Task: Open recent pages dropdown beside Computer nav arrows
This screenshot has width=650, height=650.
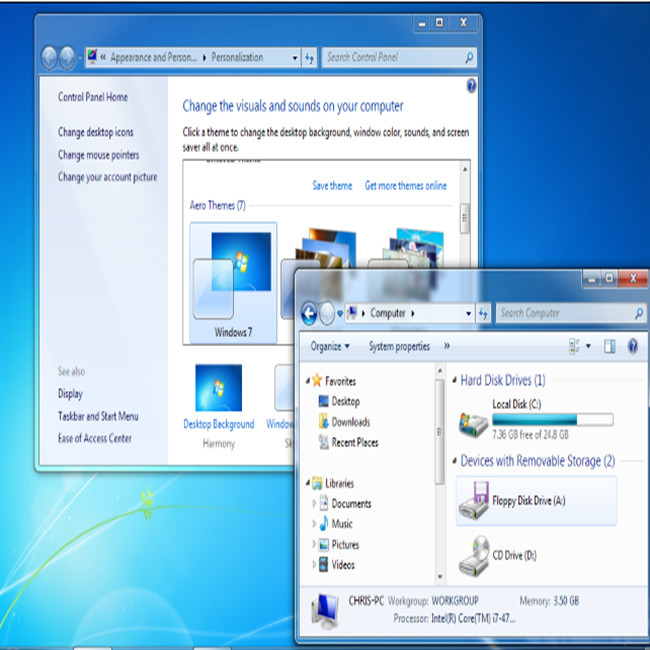Action: (340, 313)
